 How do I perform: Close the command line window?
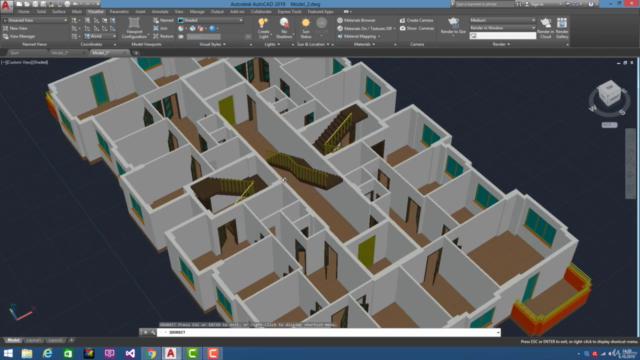145,333
